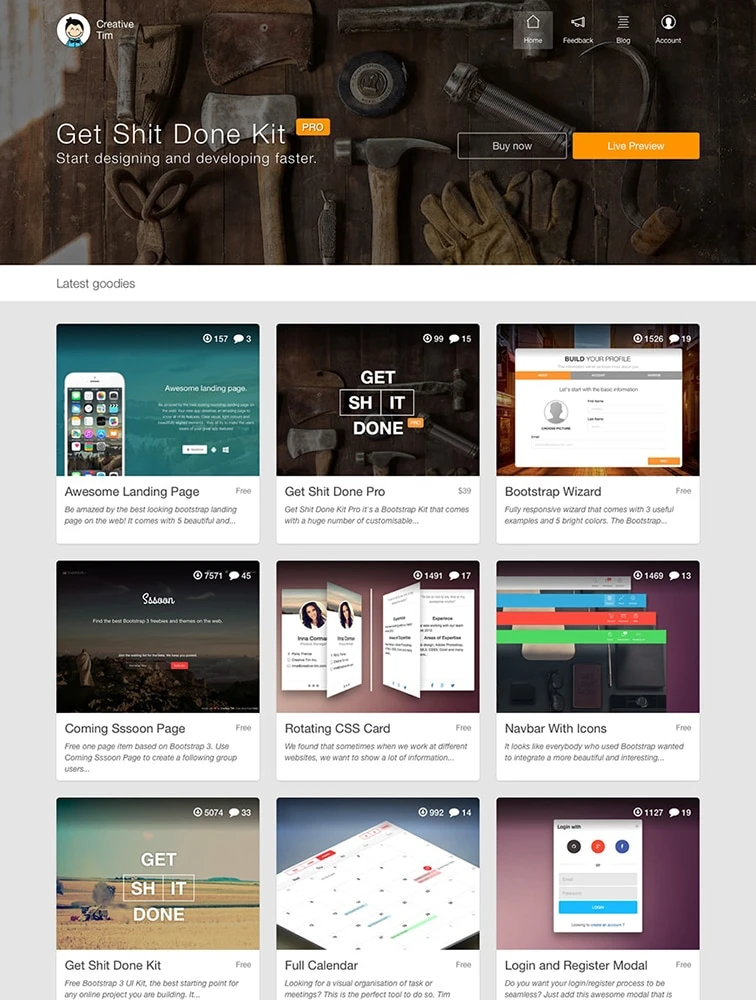The height and width of the screenshot is (1000, 756).
Task: Click download count 1526 on Bootstrap Wizard
Action: (x=648, y=339)
